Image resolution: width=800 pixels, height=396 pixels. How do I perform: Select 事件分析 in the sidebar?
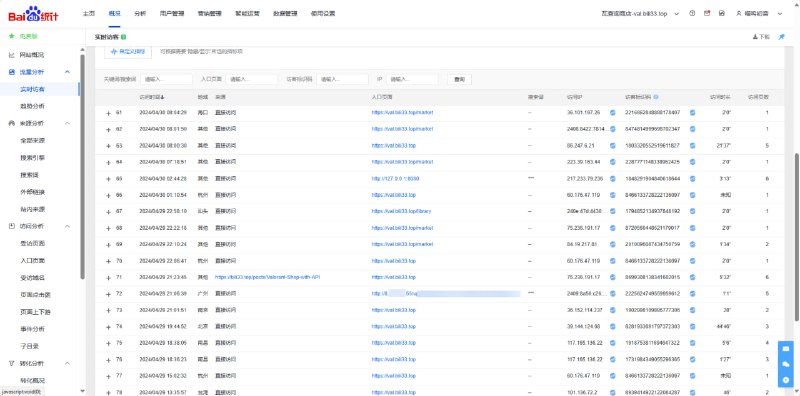coord(32,329)
